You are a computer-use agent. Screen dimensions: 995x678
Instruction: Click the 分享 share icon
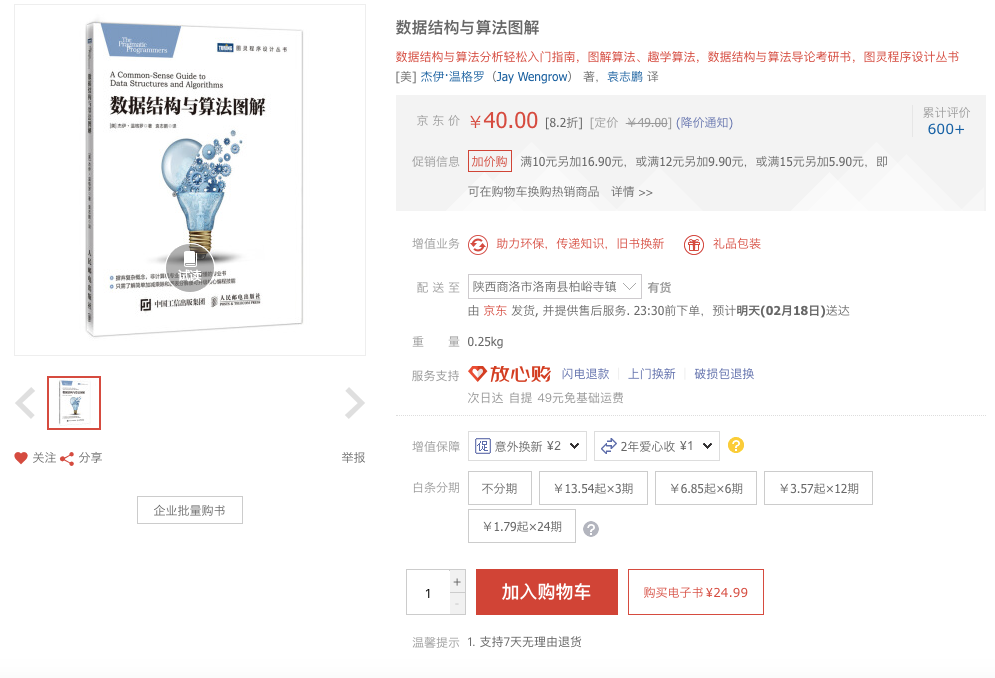(x=67, y=458)
